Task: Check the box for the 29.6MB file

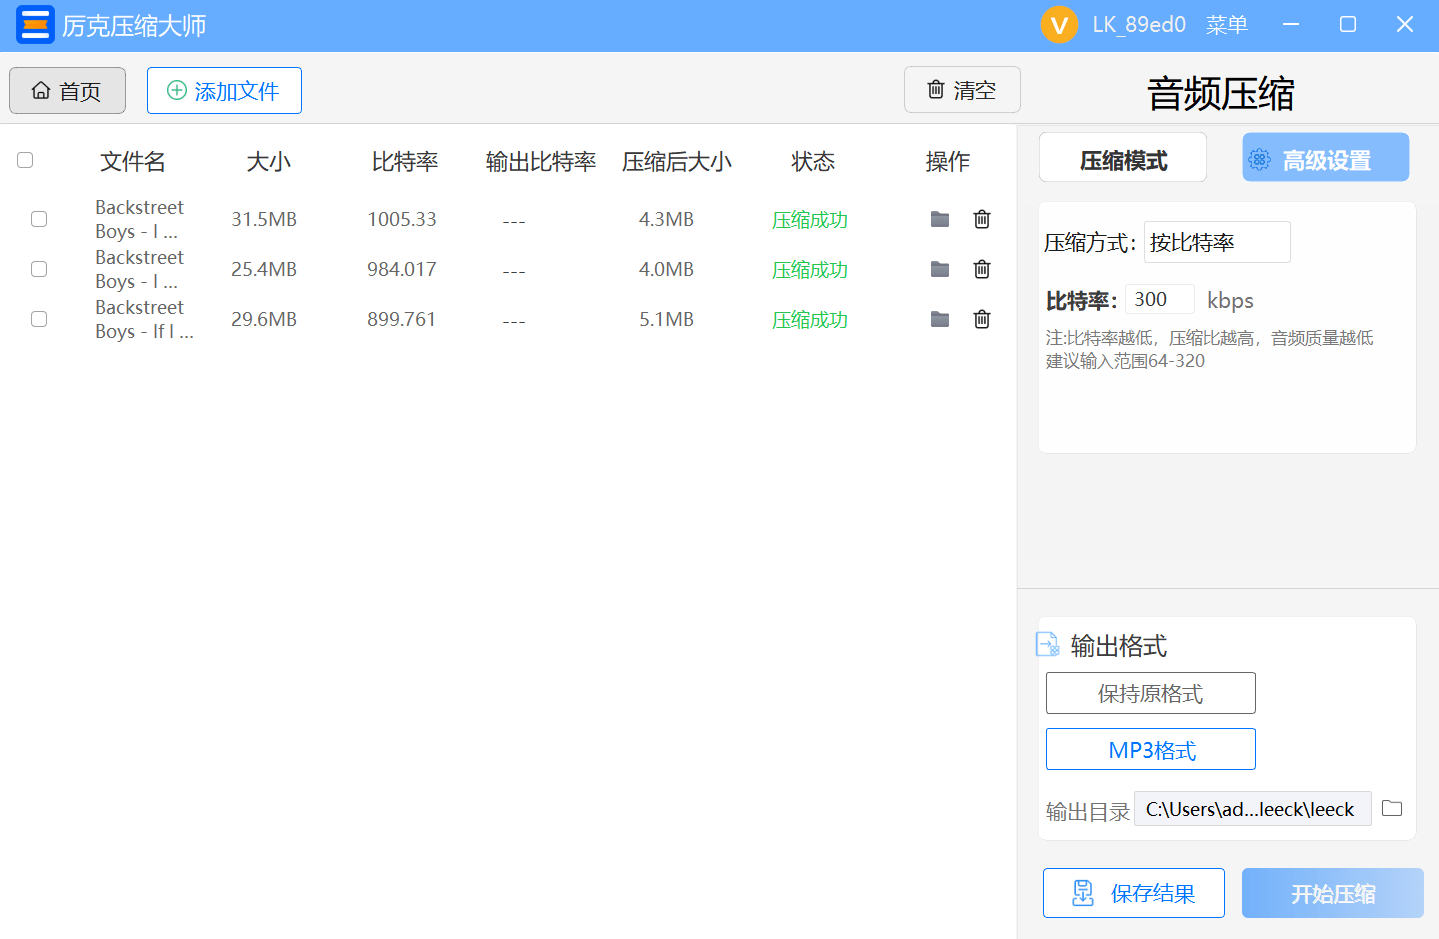Action: click(x=39, y=319)
